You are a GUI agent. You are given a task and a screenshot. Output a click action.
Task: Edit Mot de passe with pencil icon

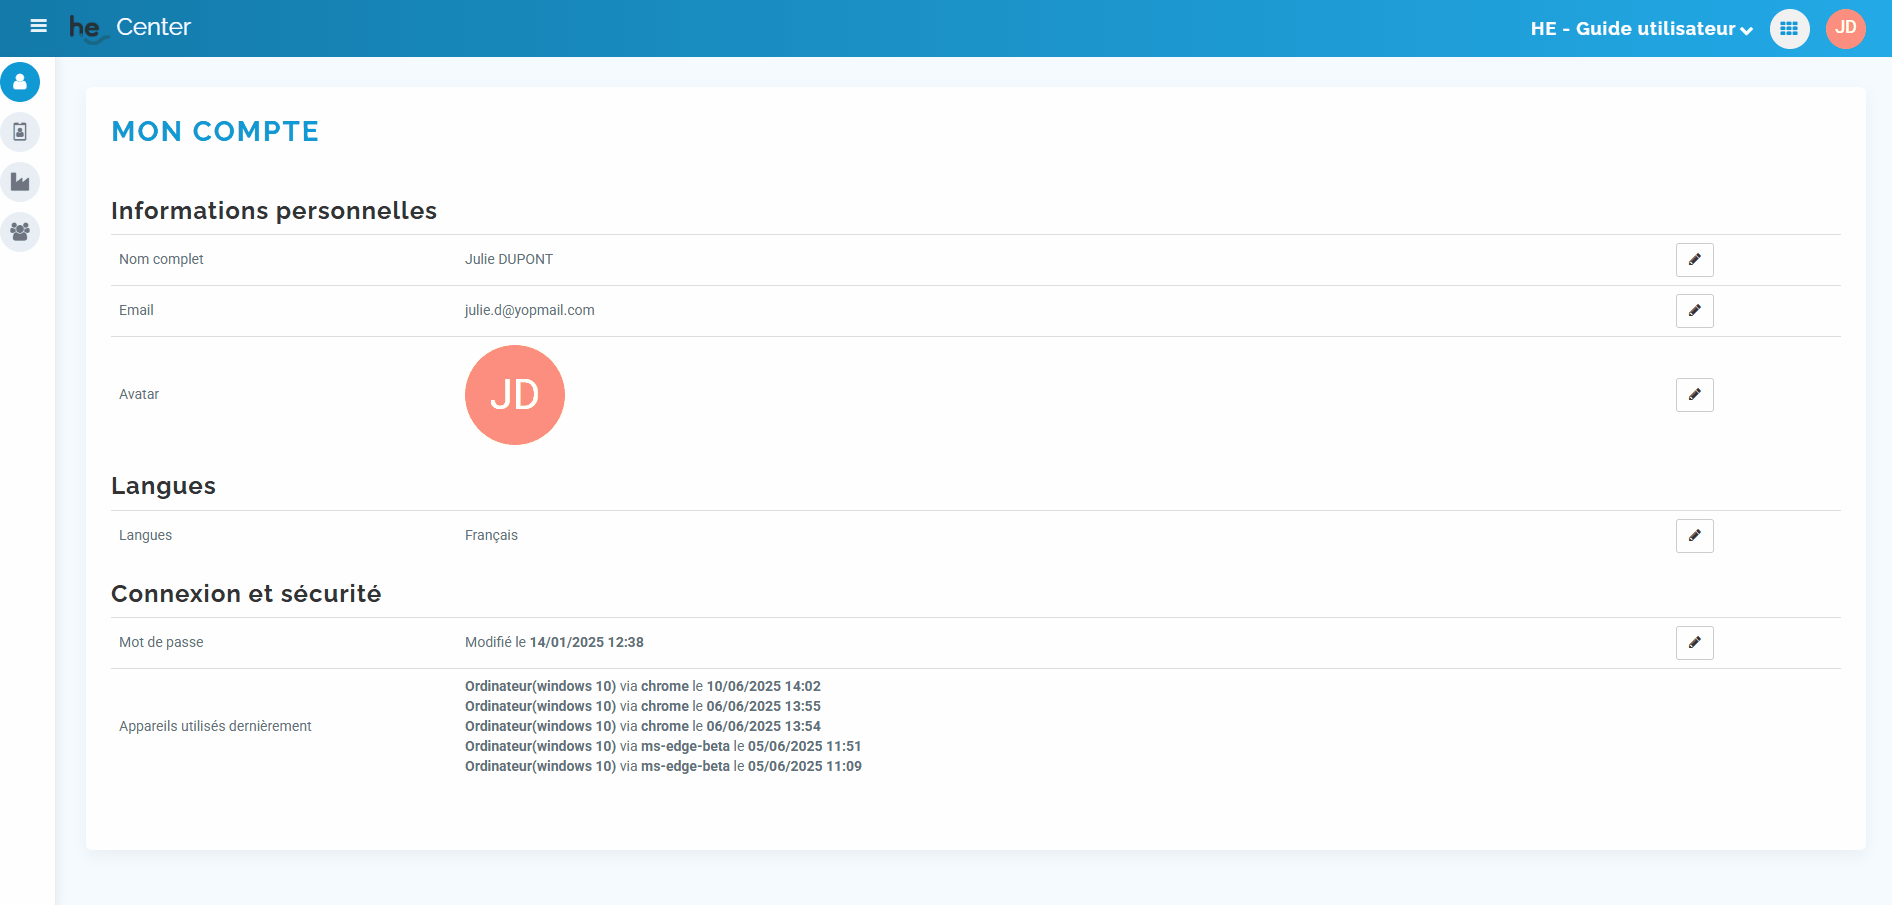point(1694,643)
